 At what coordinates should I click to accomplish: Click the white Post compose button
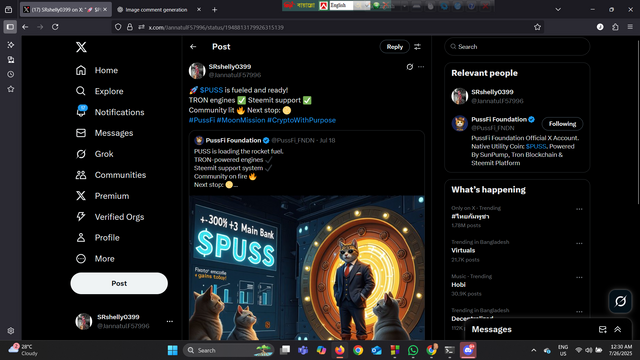(x=119, y=283)
